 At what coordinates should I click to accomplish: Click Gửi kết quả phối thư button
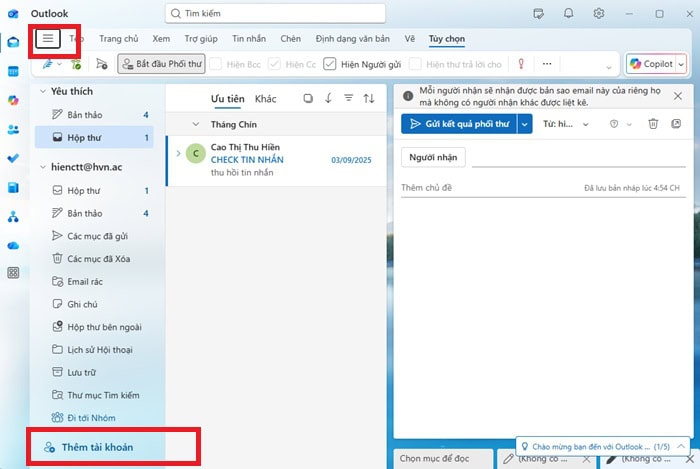[x=459, y=124]
